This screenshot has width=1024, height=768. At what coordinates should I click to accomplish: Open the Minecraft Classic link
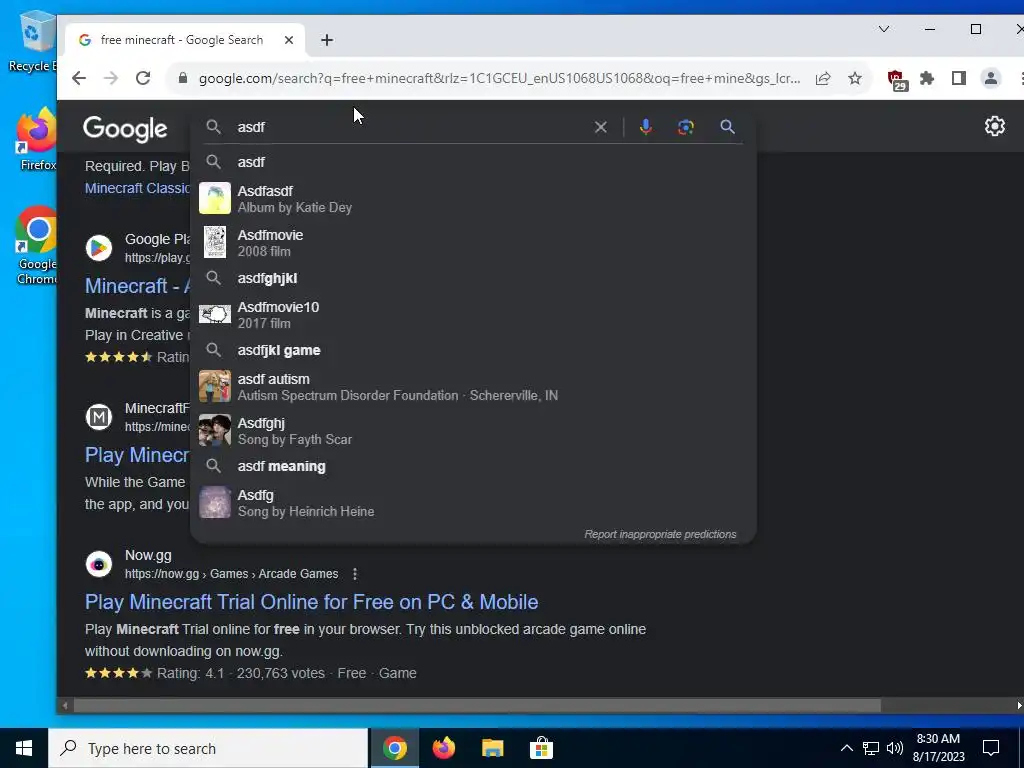(137, 188)
